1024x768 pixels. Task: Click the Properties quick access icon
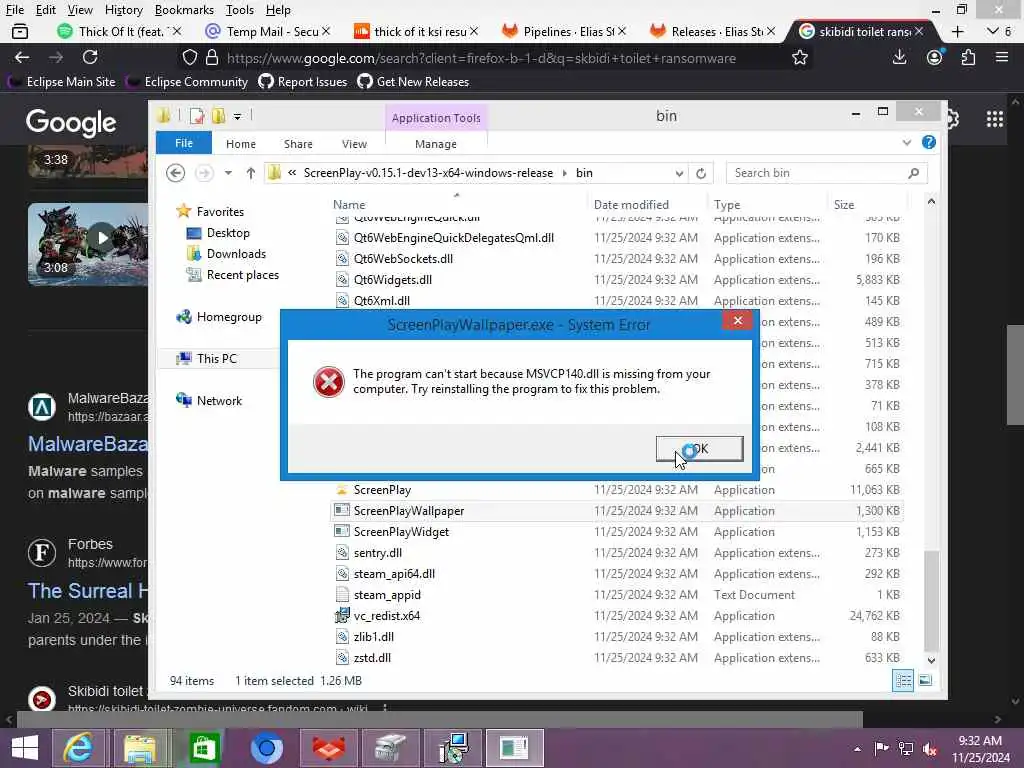(197, 116)
